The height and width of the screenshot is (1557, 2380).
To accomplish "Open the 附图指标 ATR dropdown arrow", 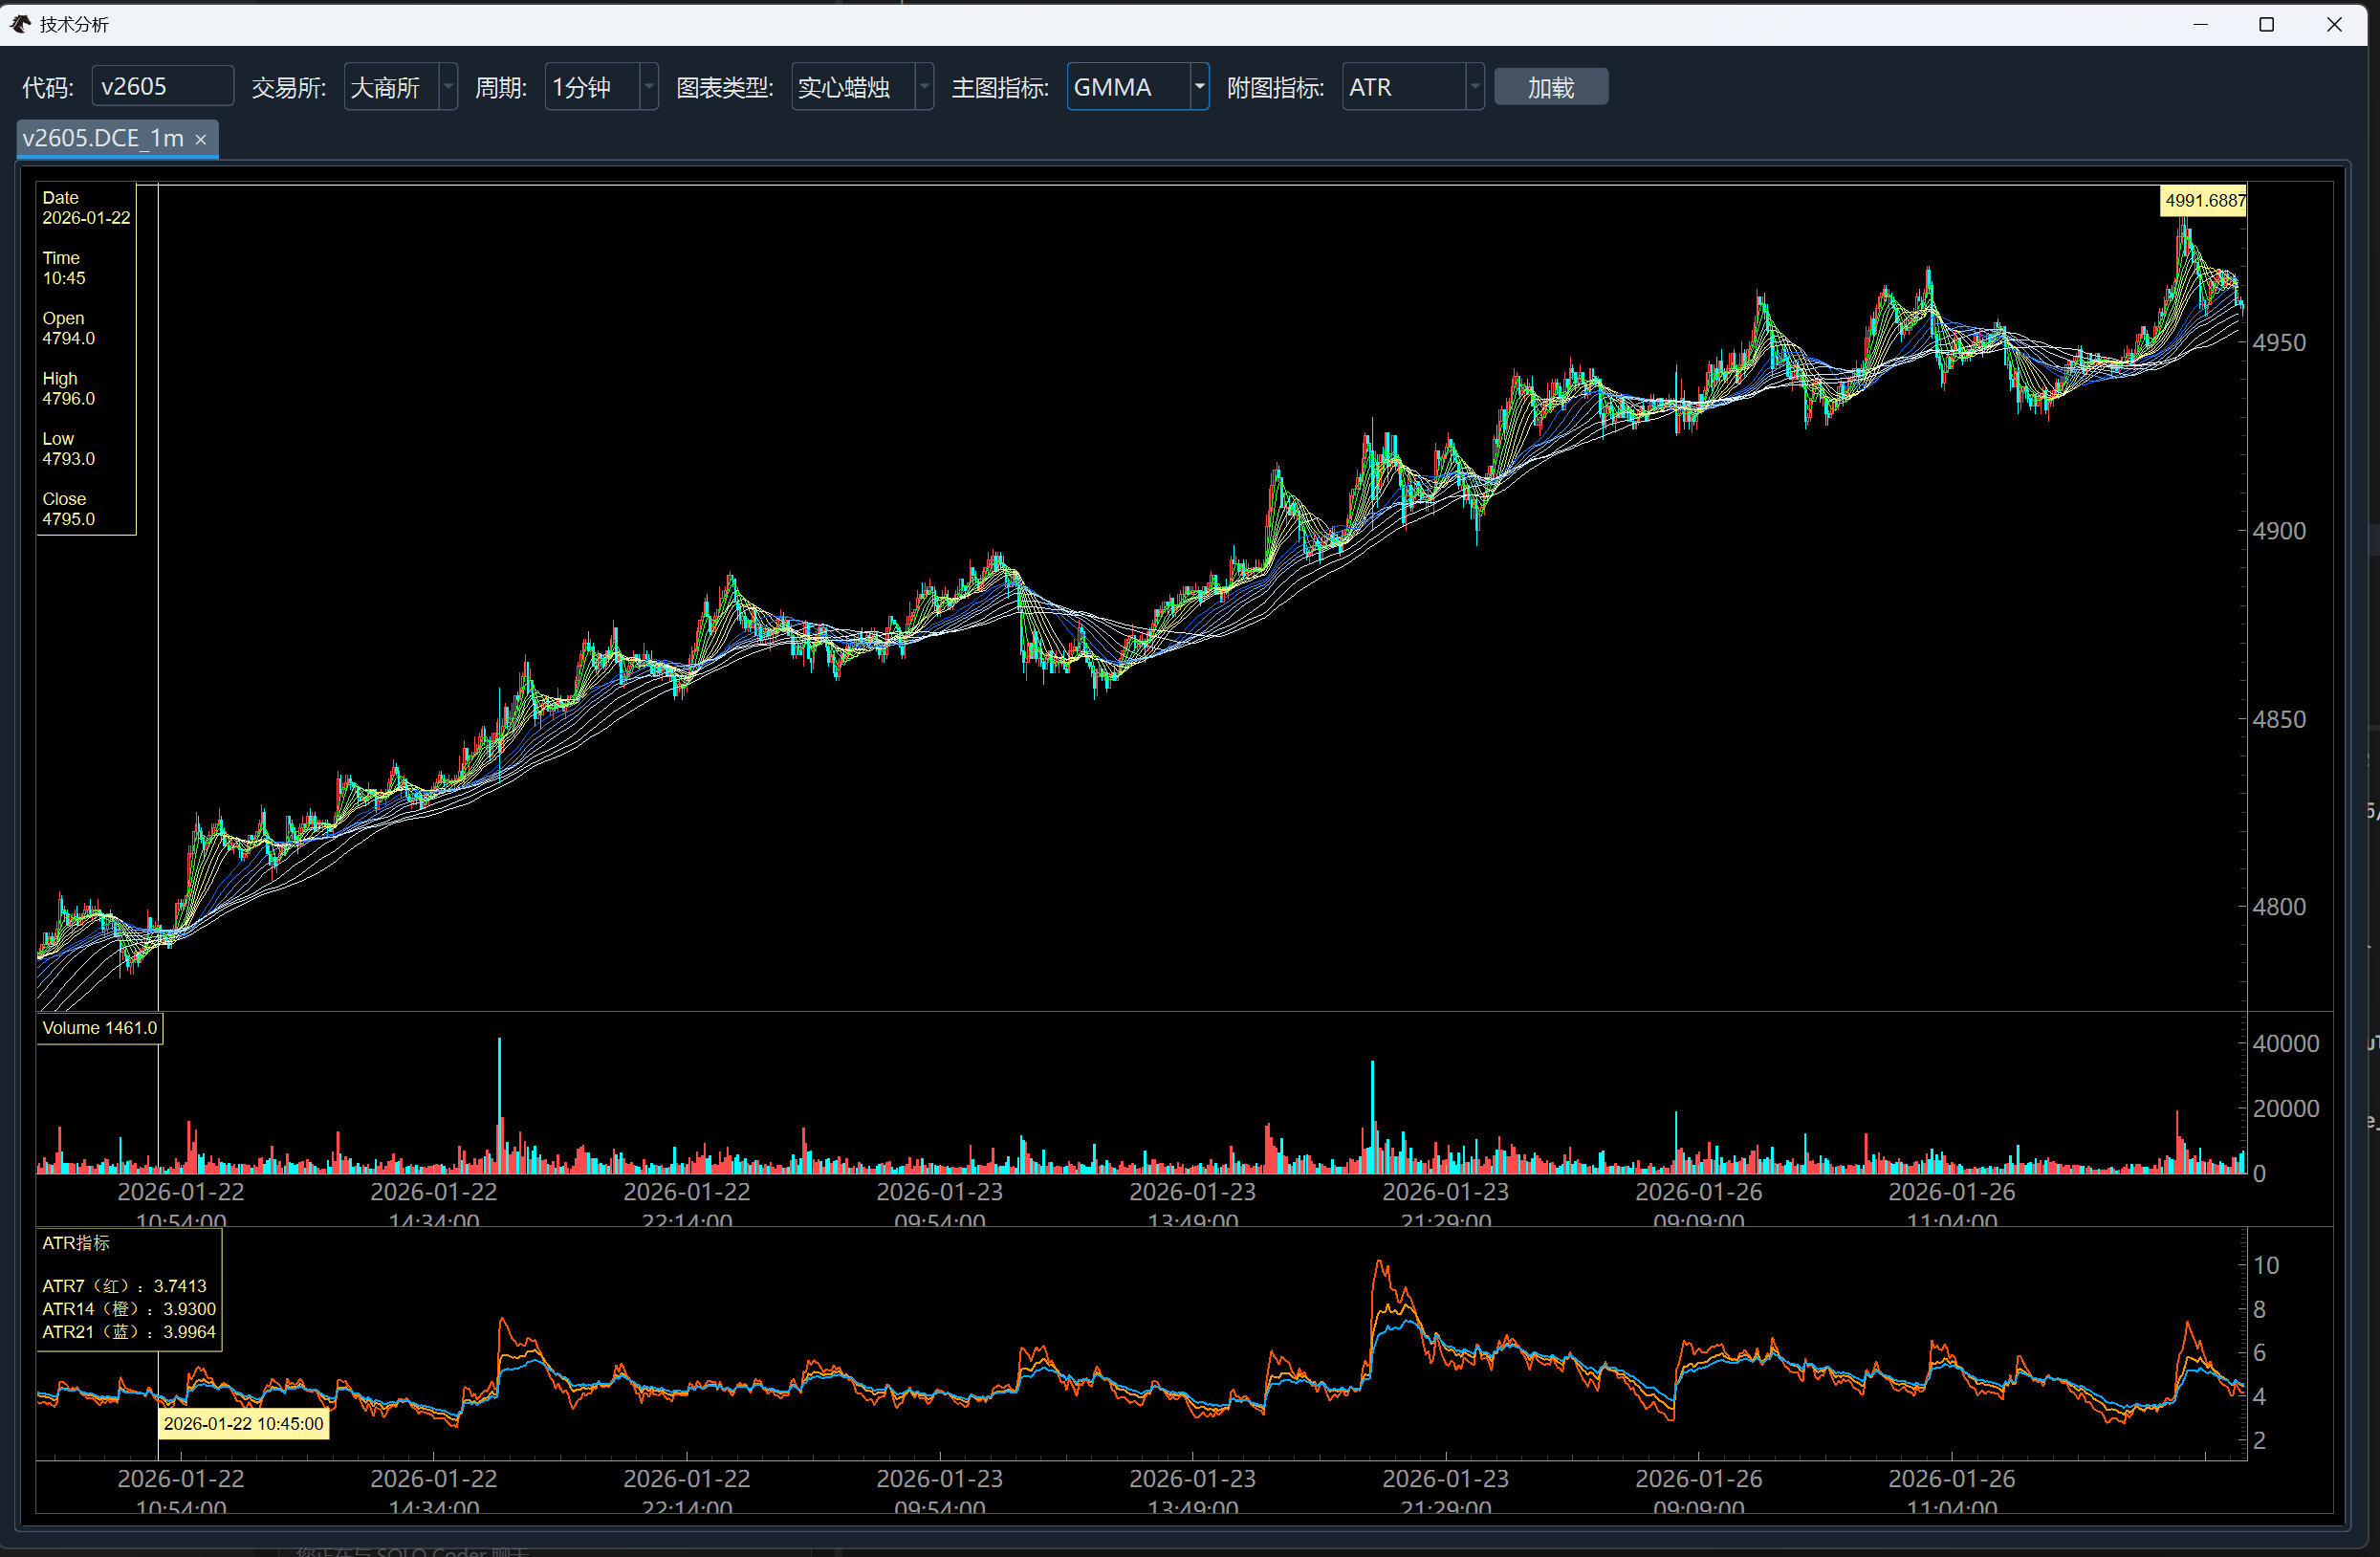I will point(1474,87).
